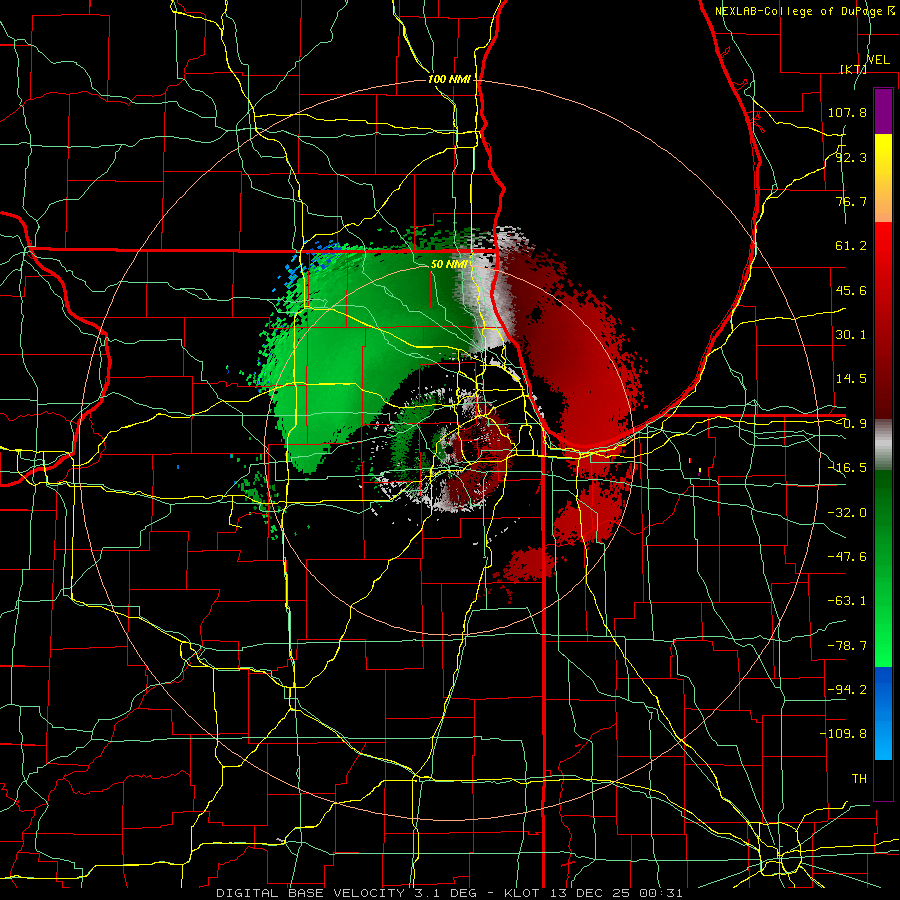
Task: Click the 100 NMI range ring label
Action: tap(449, 79)
